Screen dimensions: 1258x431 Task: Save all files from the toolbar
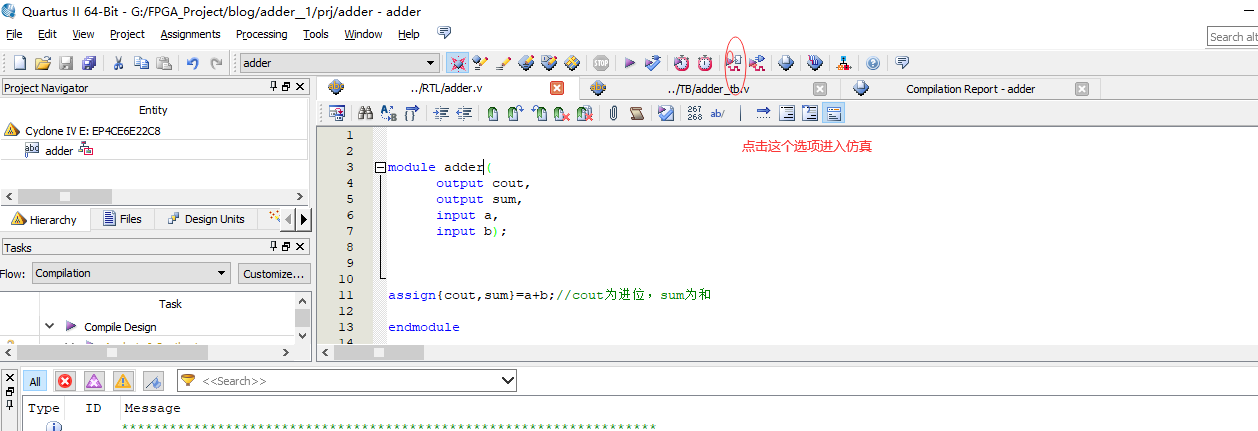click(89, 63)
